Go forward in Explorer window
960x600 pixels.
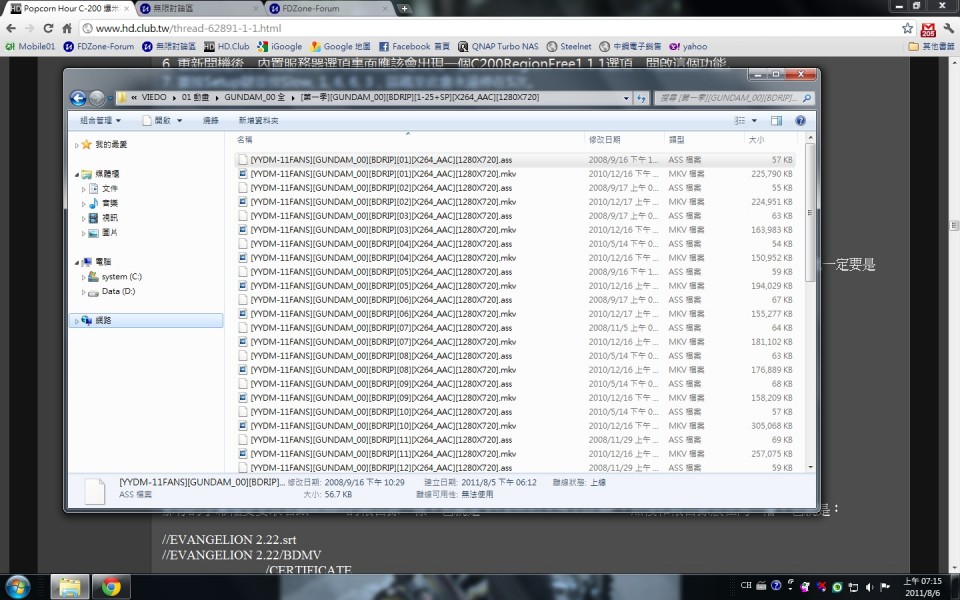96,98
